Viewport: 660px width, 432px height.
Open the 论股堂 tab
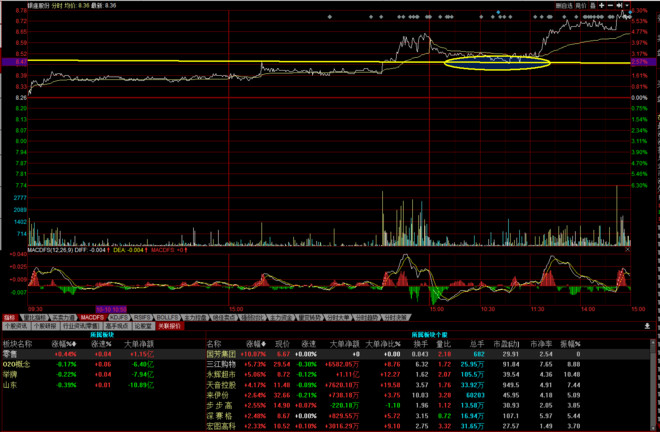144,326
